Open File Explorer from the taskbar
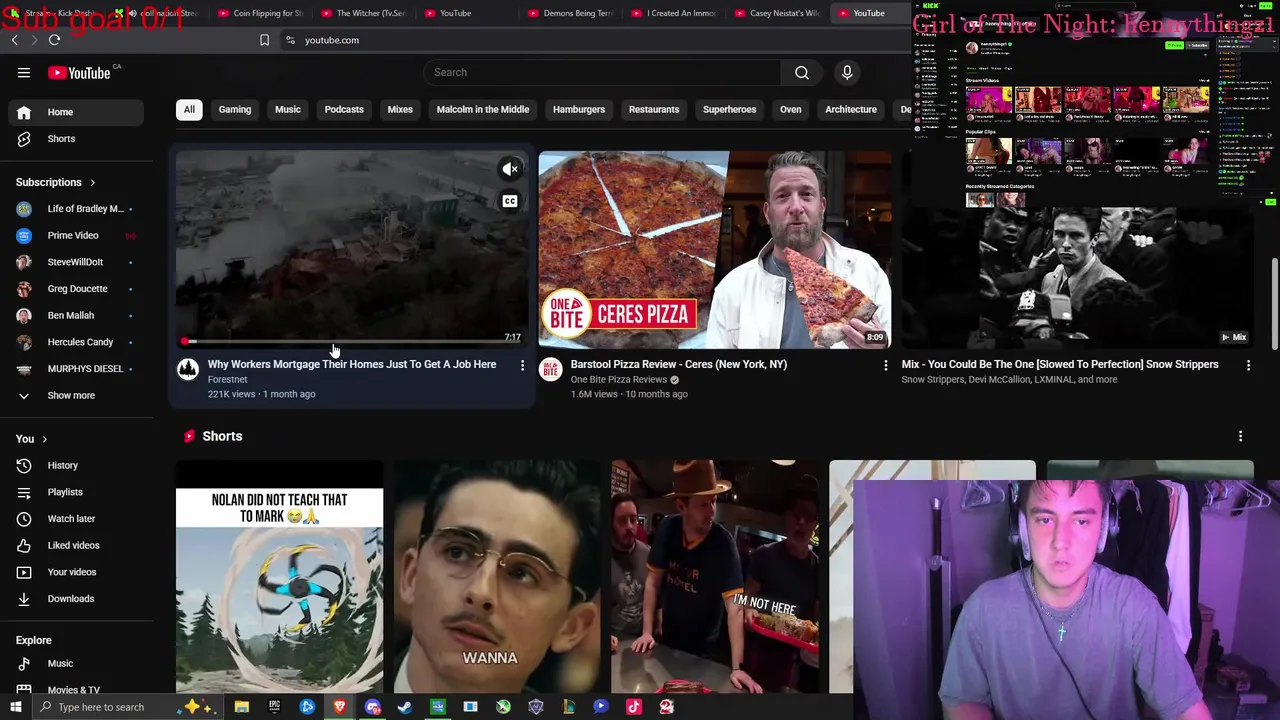 241,707
